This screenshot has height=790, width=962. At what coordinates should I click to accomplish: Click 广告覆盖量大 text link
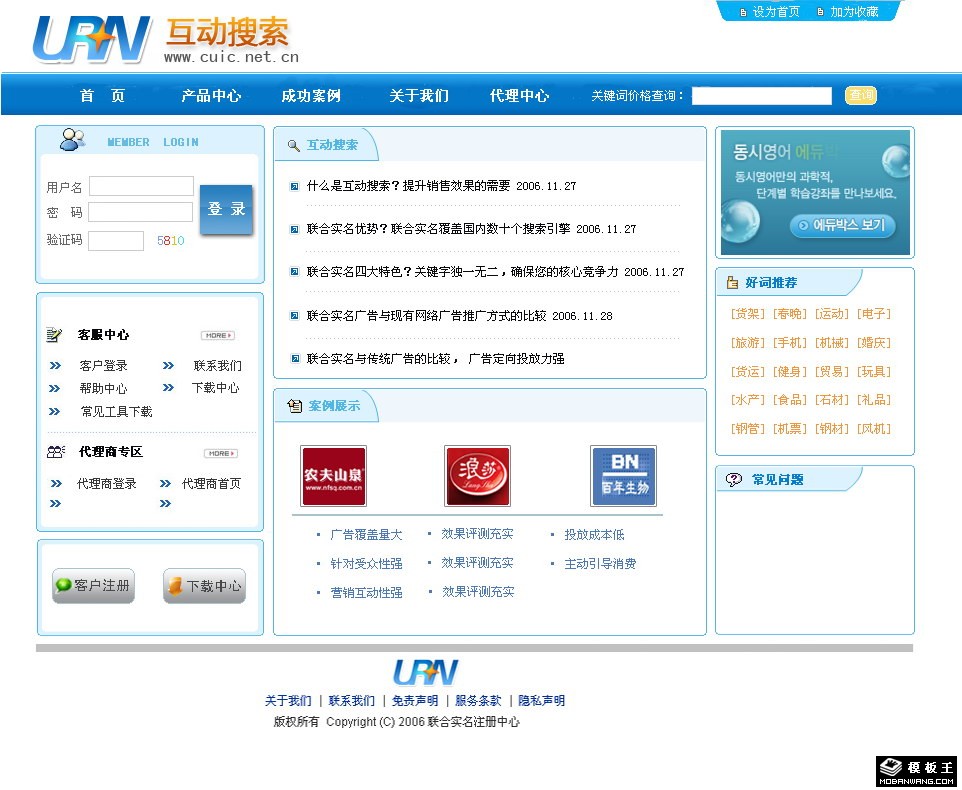366,535
